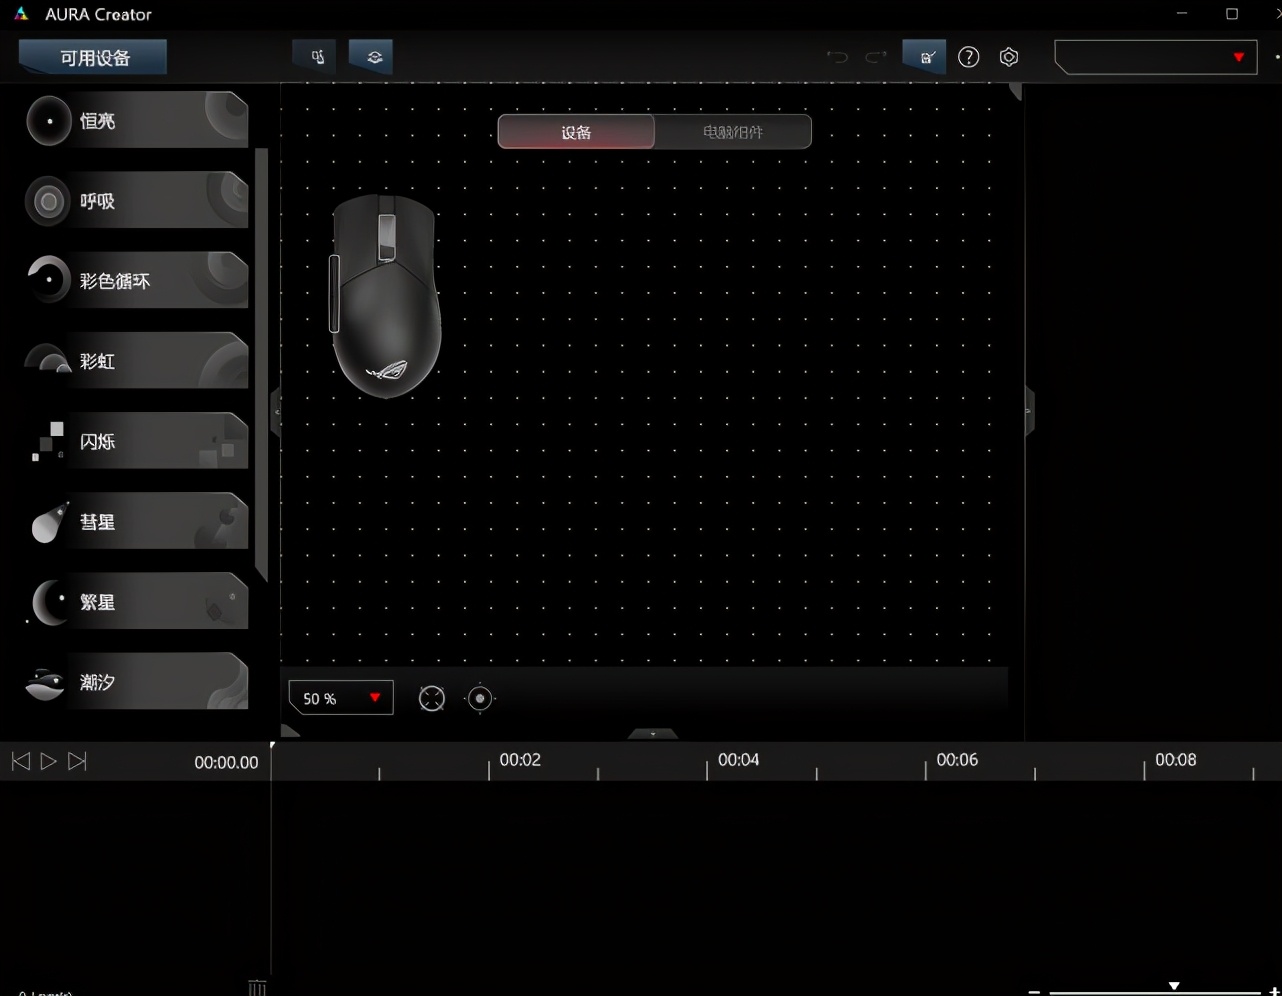Viewport: 1282px width, 996px height.
Task: Select the ROG mouse on the canvas
Action: point(386,296)
